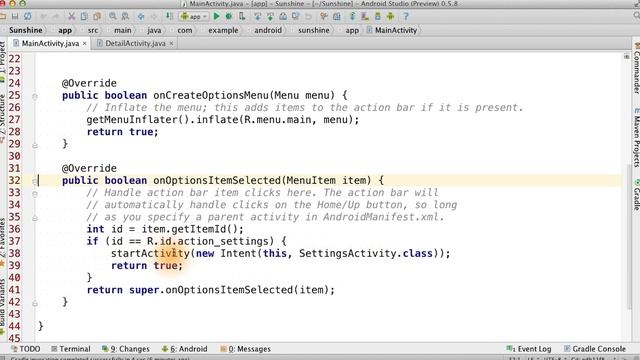This screenshot has width=640, height=360.
Task: Click the Debug bug icon
Action: 229,16
